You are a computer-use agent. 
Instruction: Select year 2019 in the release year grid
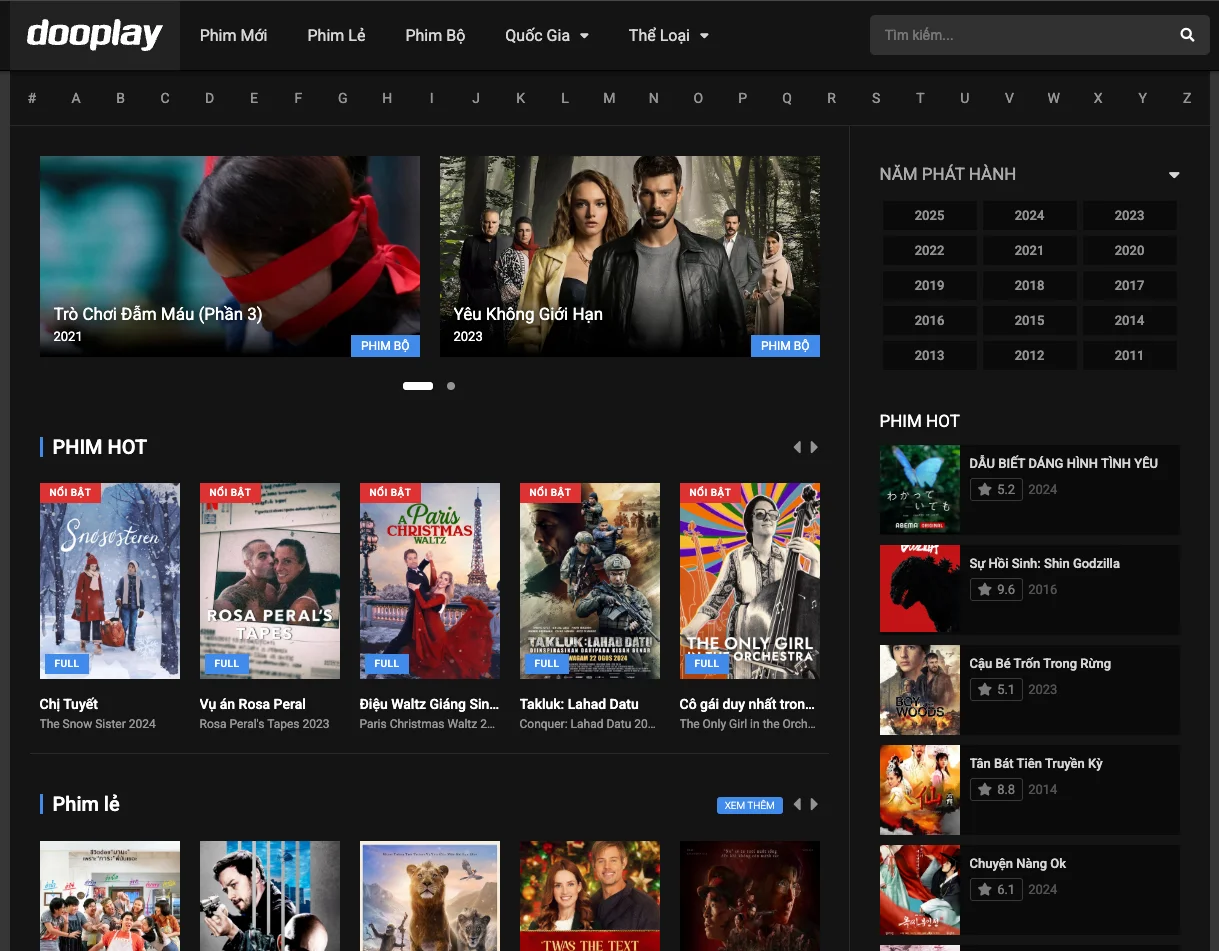929,285
